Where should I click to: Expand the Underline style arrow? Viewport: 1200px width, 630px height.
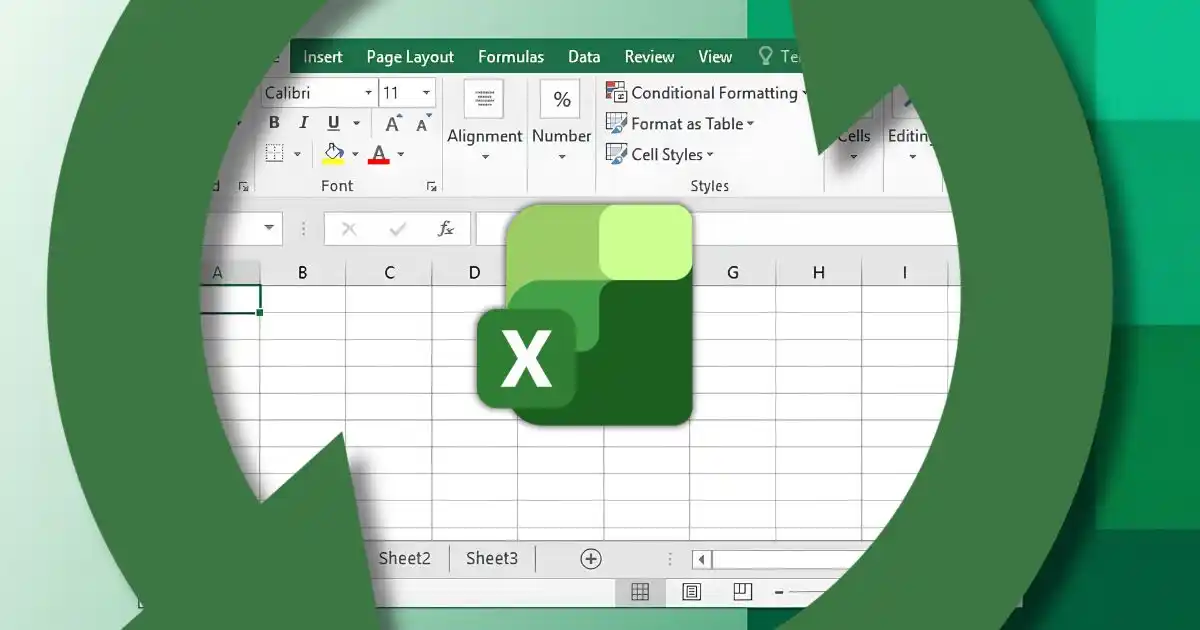pos(357,124)
